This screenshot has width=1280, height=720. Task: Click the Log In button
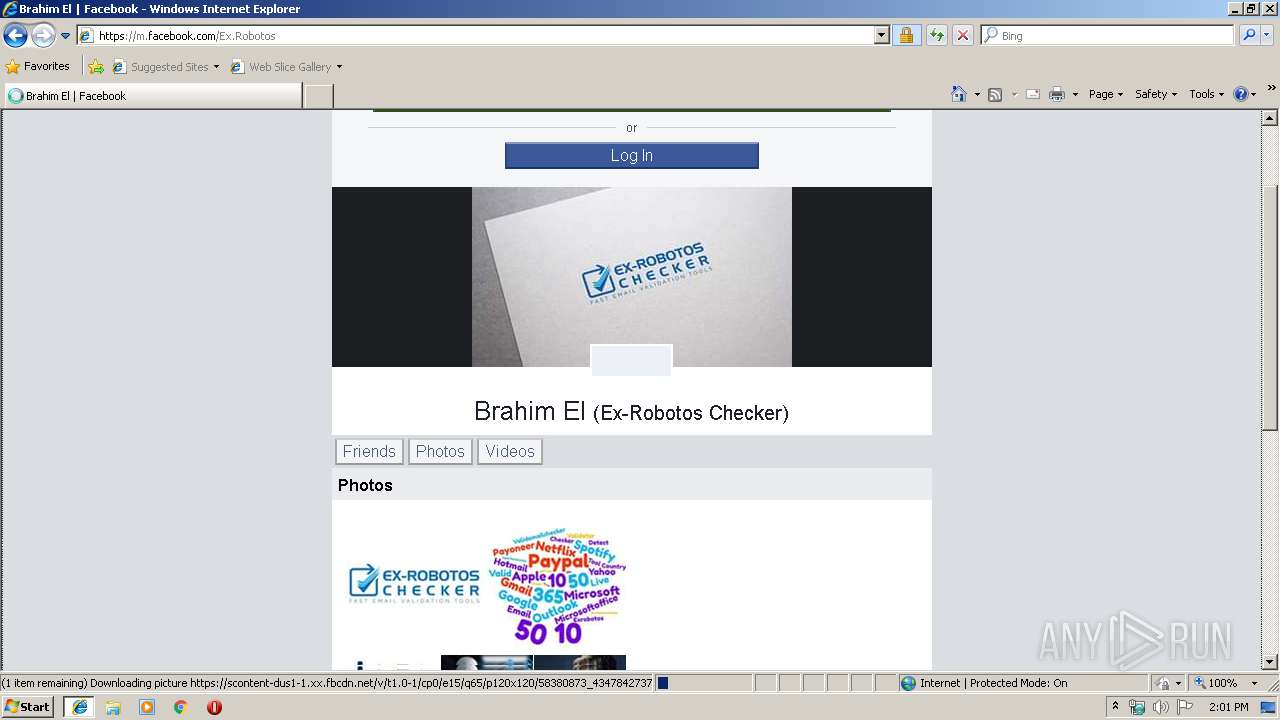632,156
